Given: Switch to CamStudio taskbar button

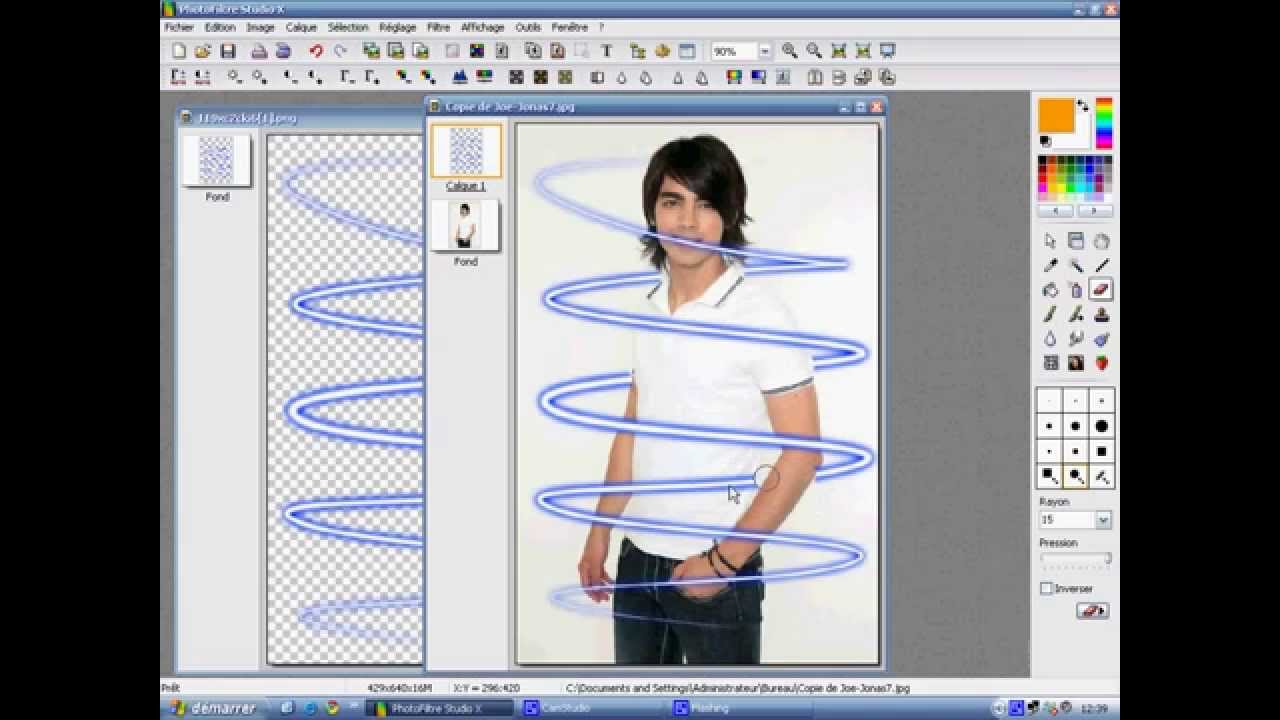Looking at the screenshot, I should (592, 708).
